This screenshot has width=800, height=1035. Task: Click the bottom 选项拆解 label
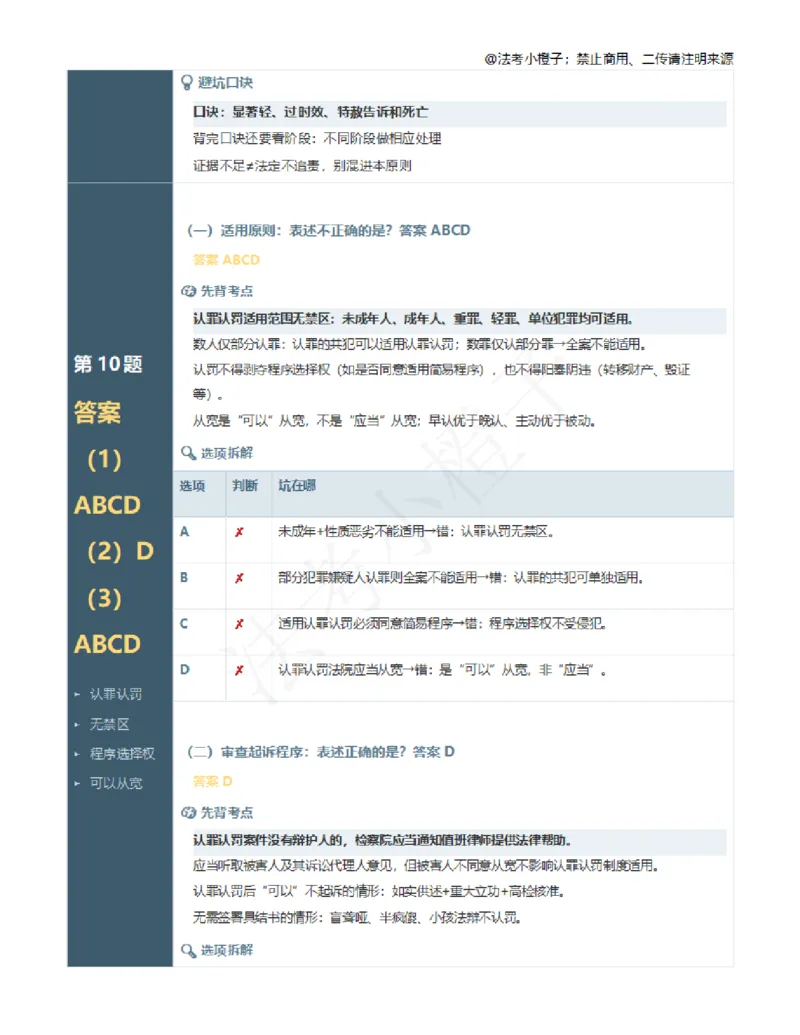tap(226, 951)
